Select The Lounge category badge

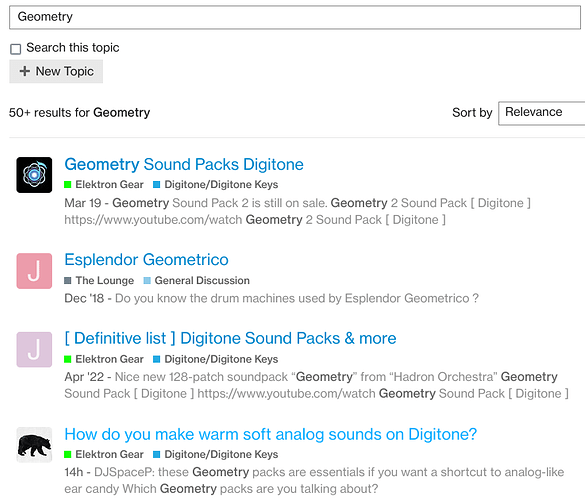tap(99, 280)
